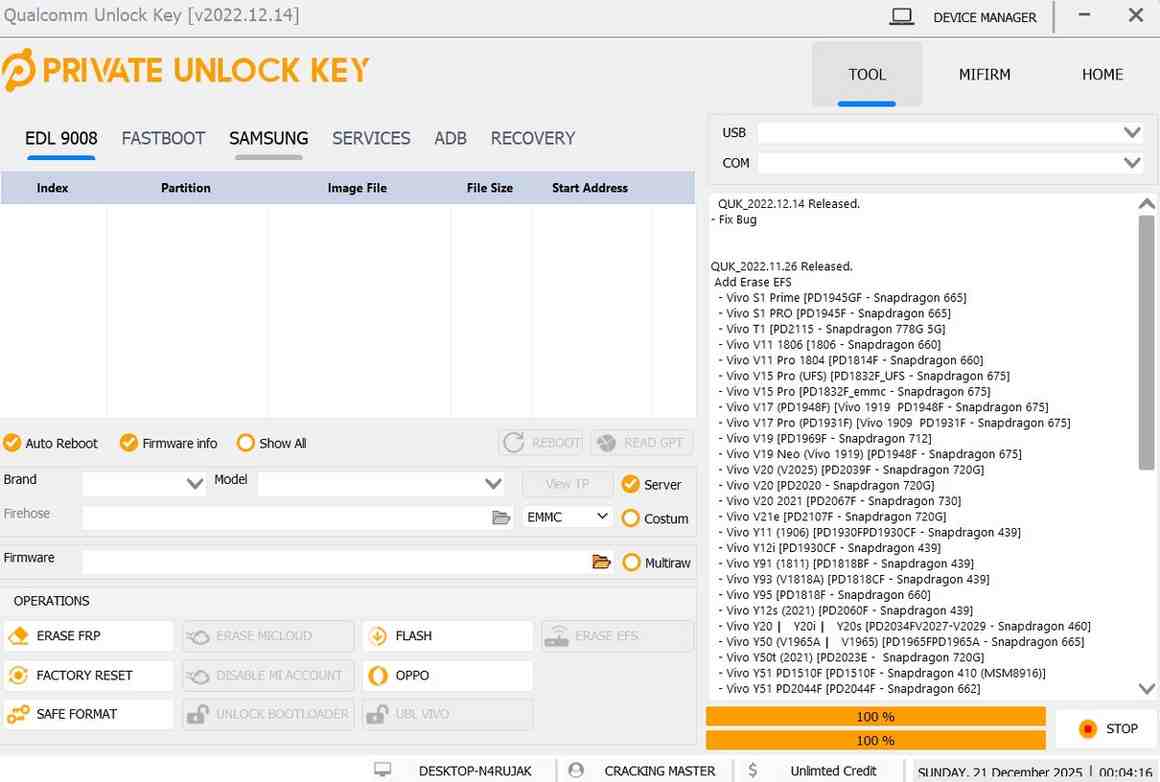Click the File Size column header
The height and width of the screenshot is (782, 1160).
pos(490,188)
